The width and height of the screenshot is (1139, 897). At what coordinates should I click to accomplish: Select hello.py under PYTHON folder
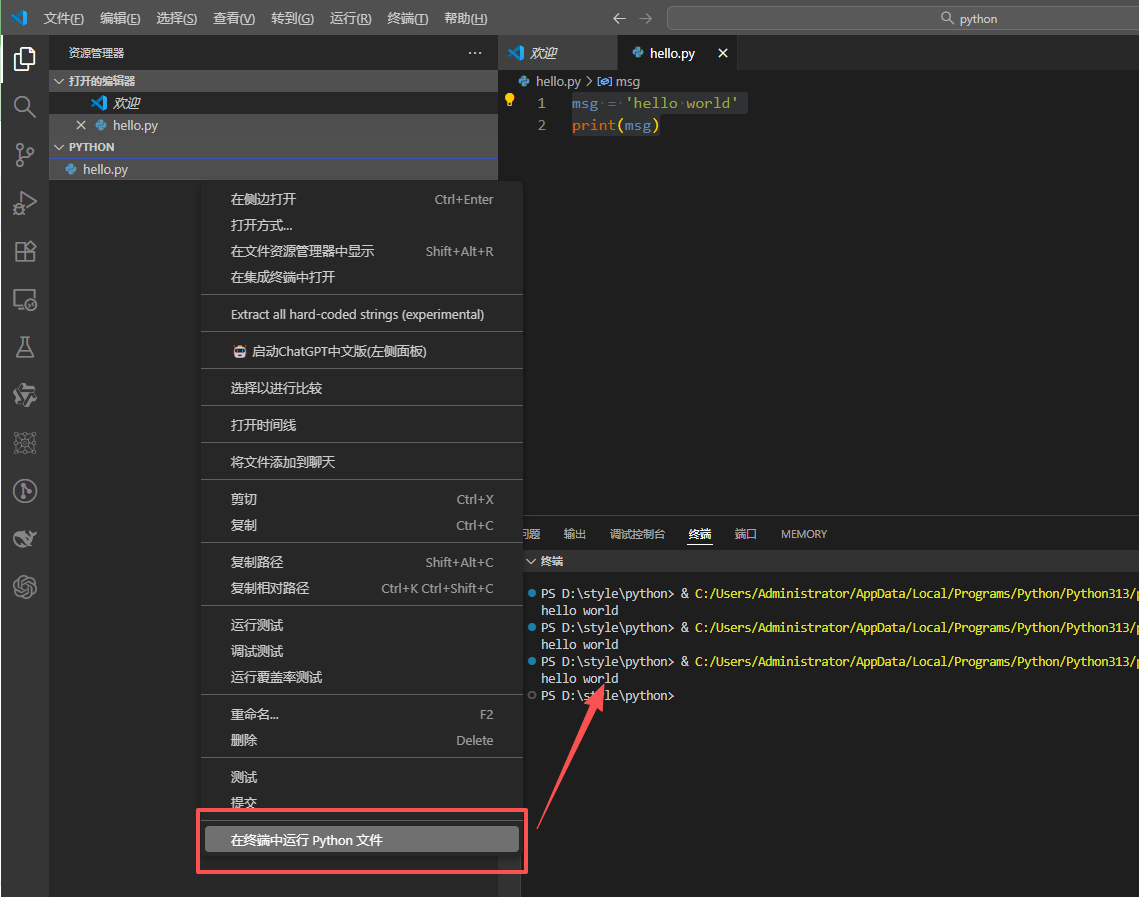pyautogui.click(x=273, y=169)
